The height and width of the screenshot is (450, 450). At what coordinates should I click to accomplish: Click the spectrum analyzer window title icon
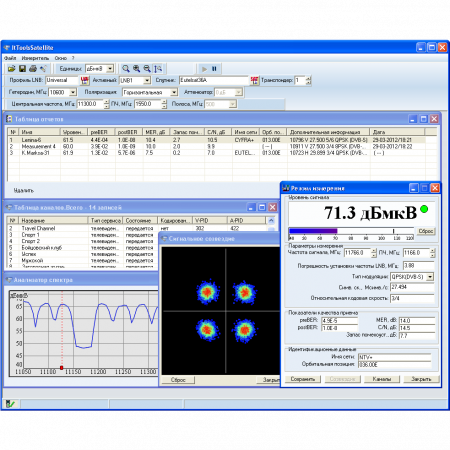pos(9,280)
